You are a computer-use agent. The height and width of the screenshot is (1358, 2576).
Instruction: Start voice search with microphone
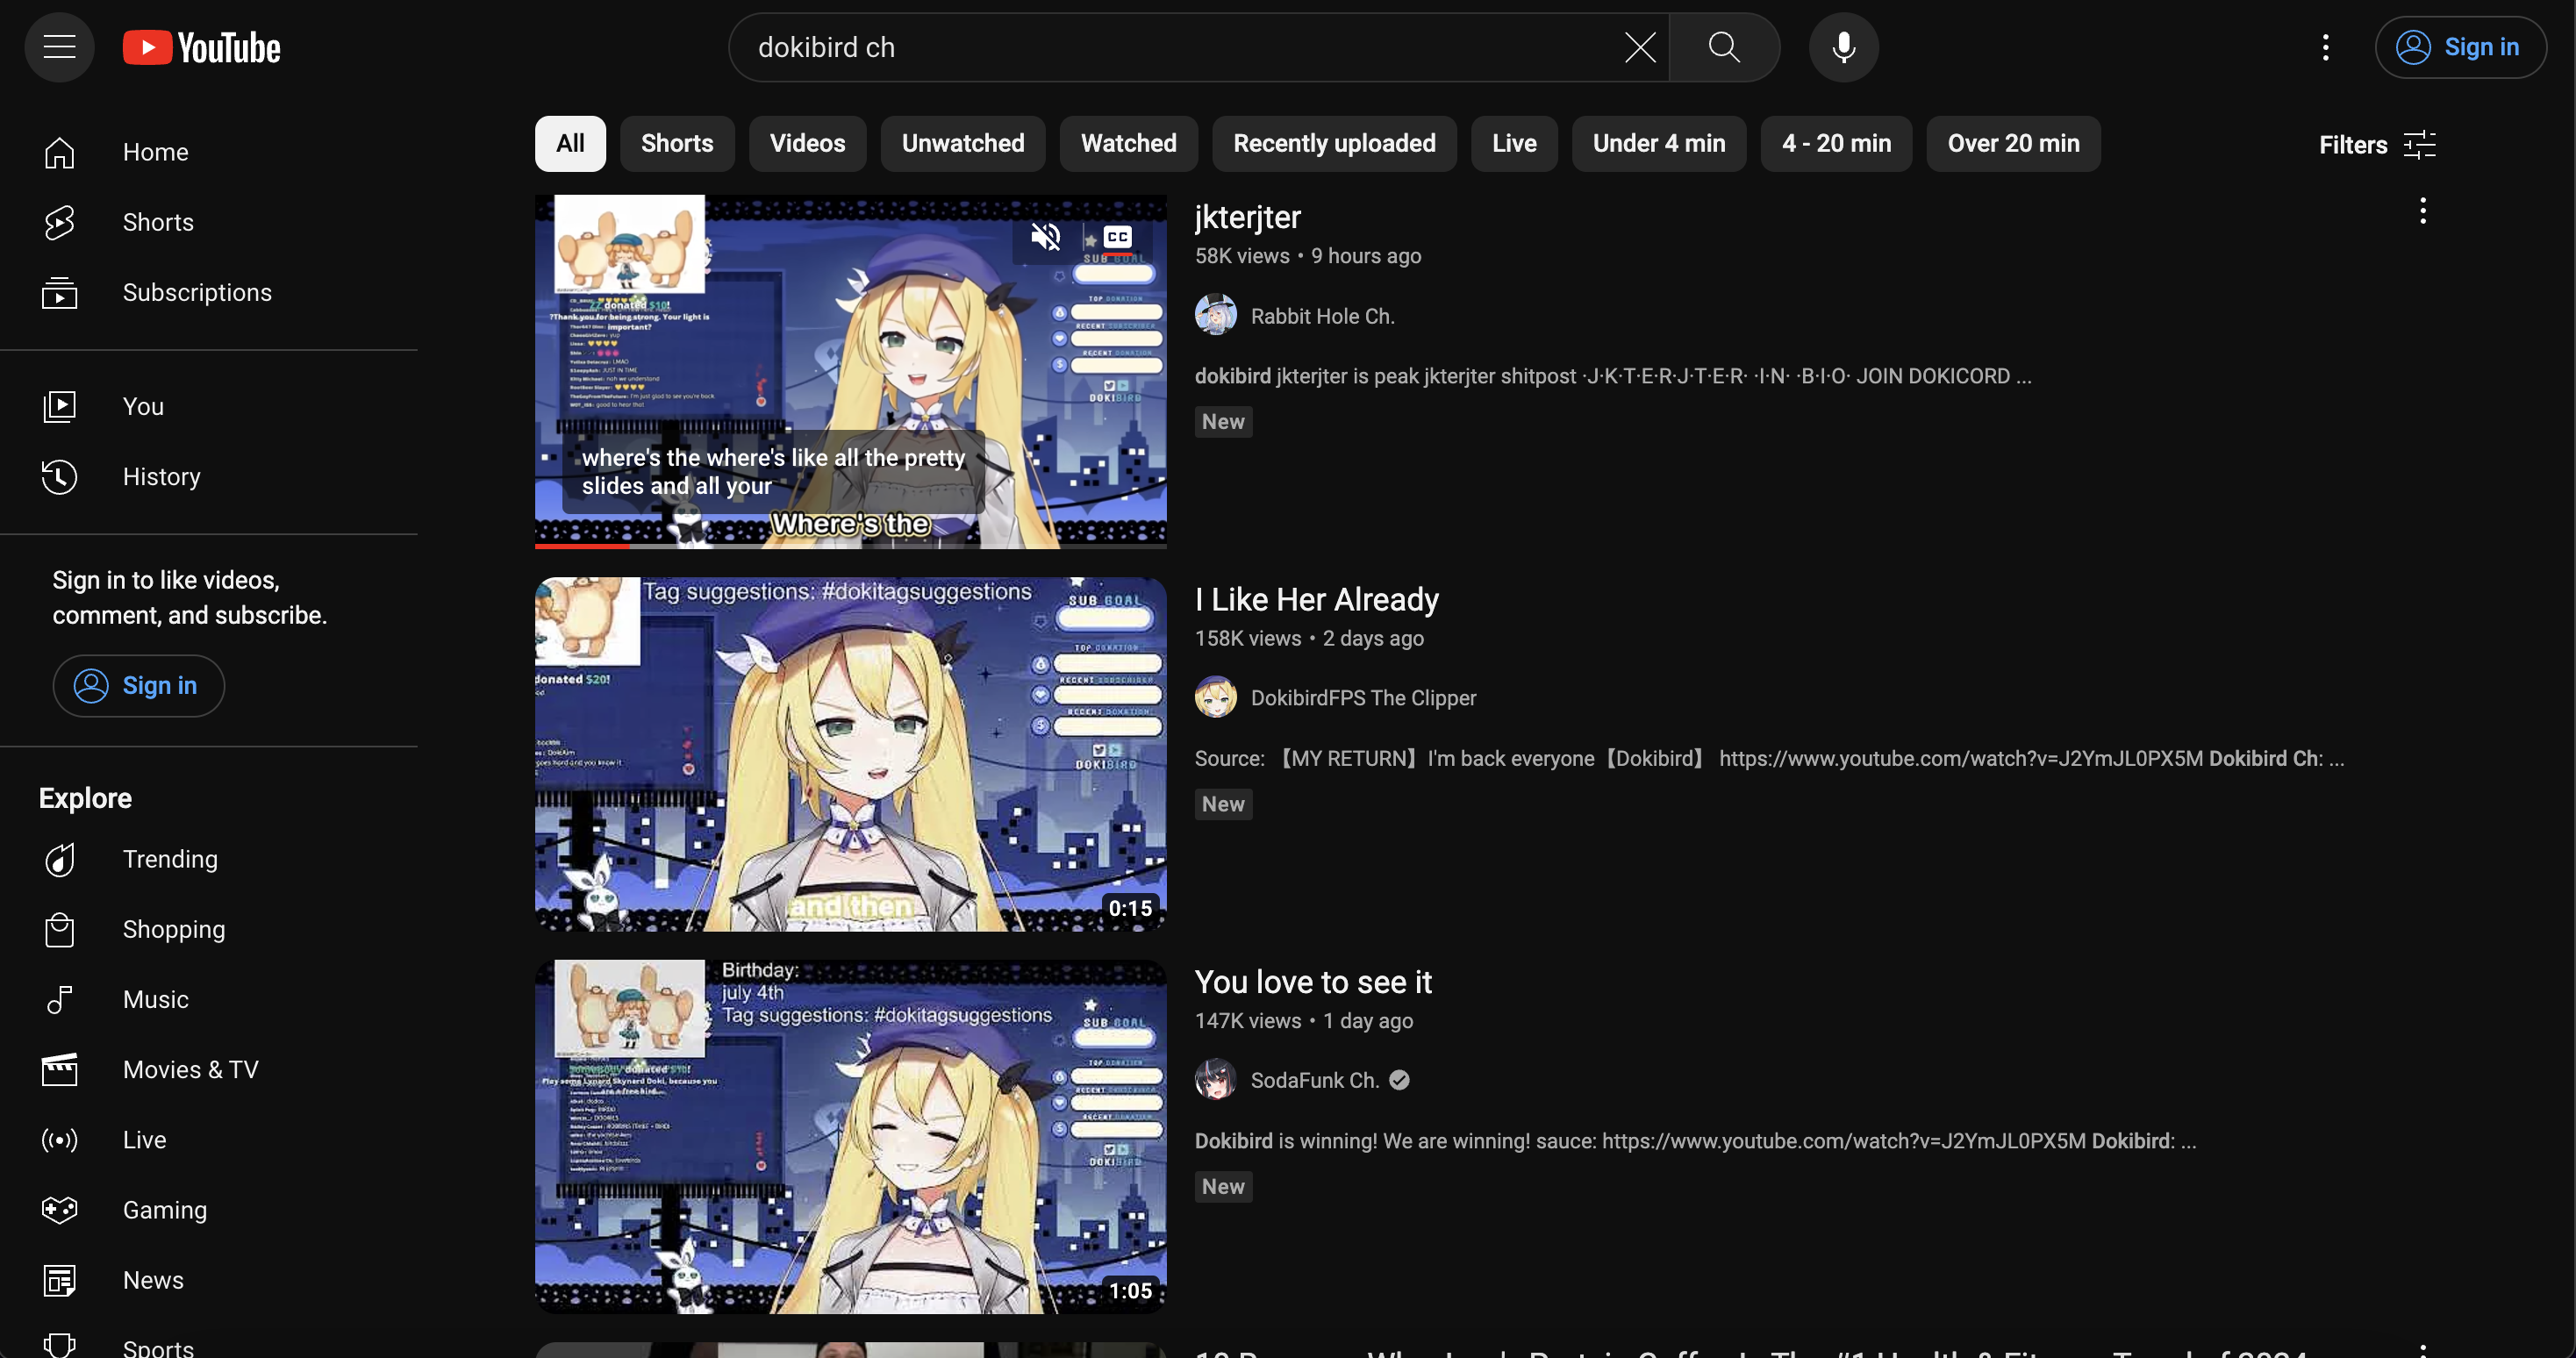point(1843,47)
